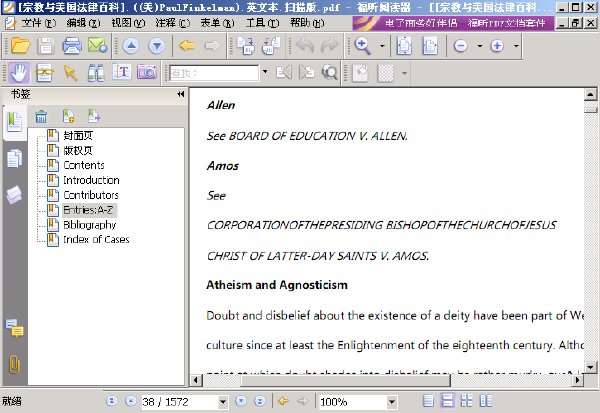Switch to facing pages layout

(x=466, y=401)
